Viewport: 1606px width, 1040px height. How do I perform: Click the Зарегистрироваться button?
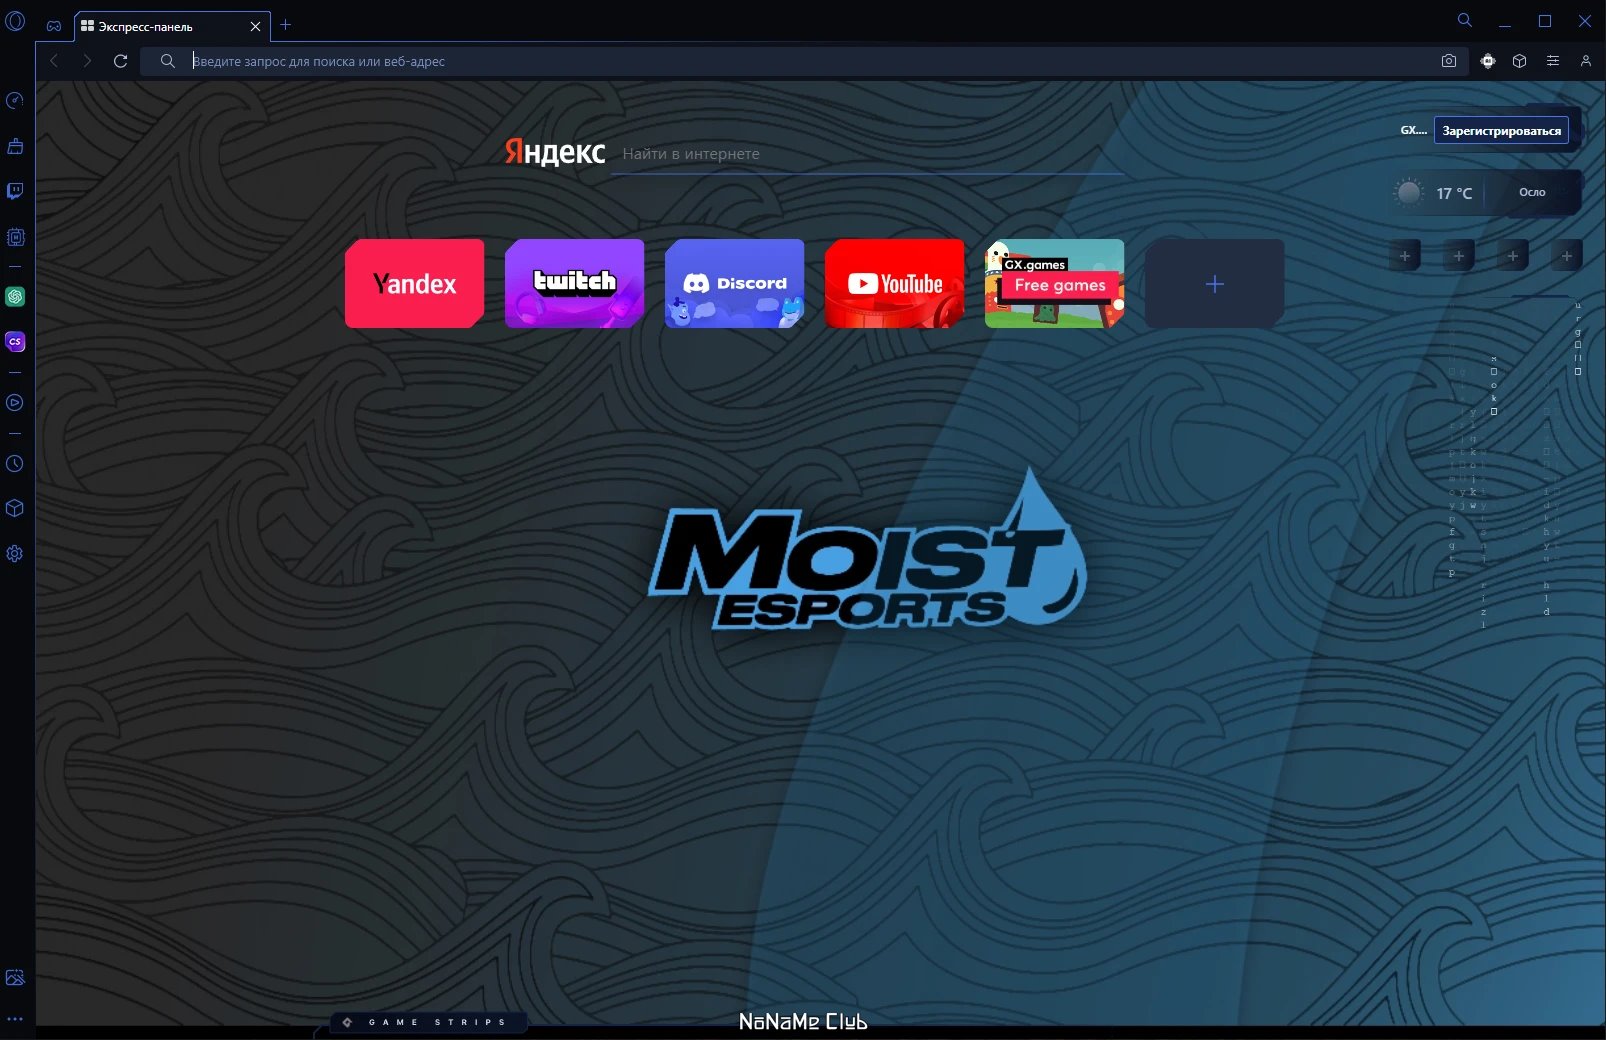tap(1501, 131)
